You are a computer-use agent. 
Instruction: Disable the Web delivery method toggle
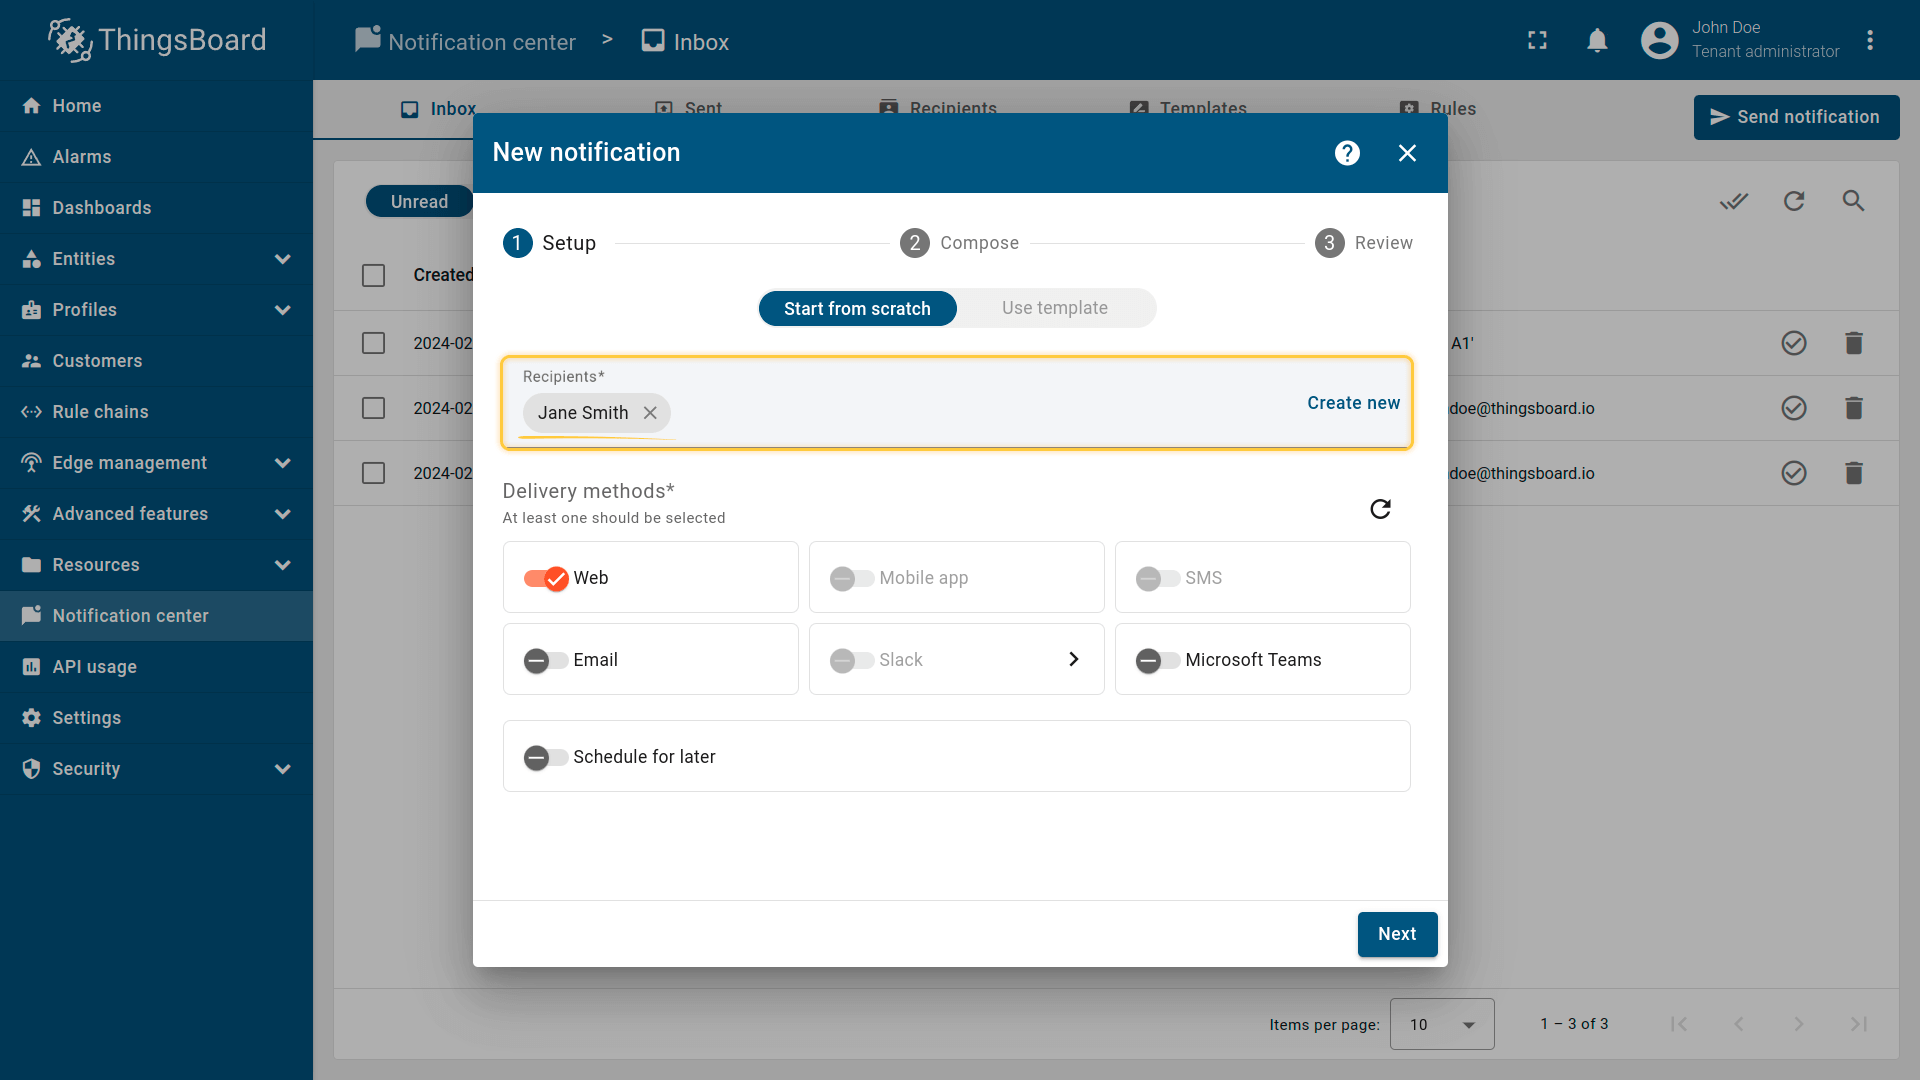pyautogui.click(x=546, y=578)
